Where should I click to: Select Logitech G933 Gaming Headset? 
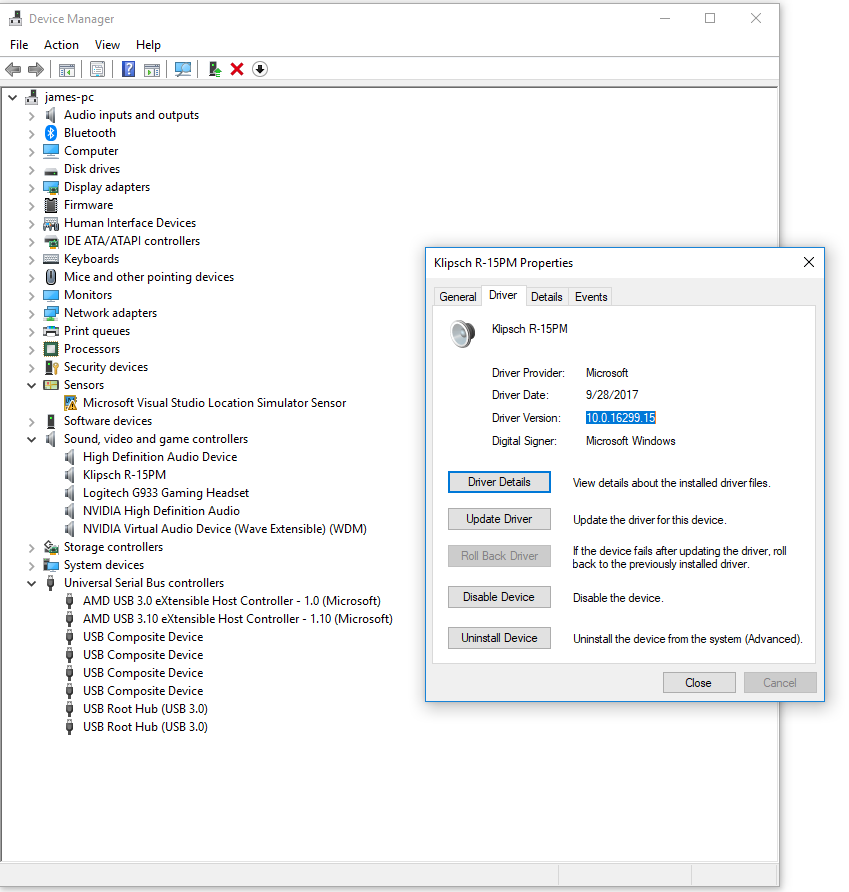pos(166,493)
